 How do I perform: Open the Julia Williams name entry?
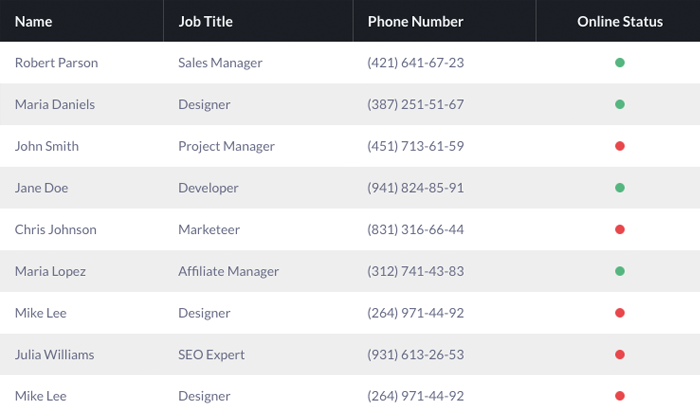click(54, 354)
